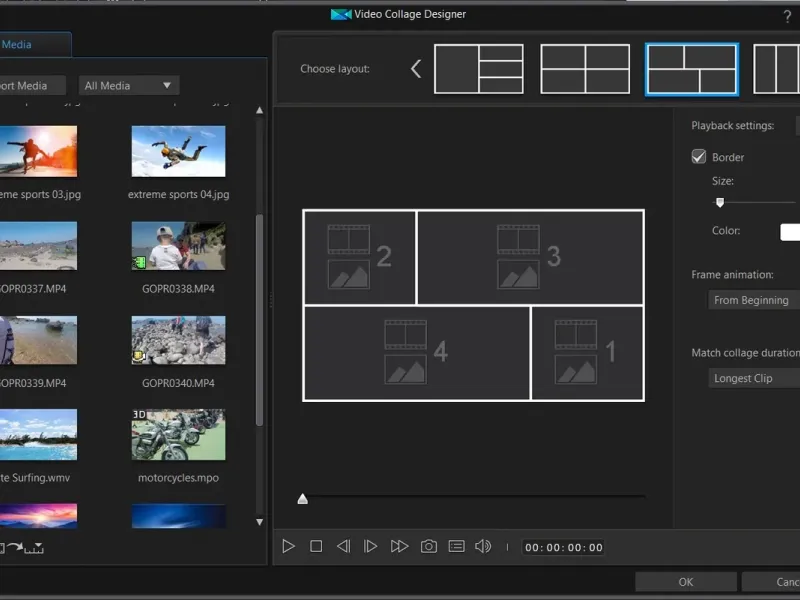Open the white border color swatch
800x600 pixels.
click(x=790, y=231)
